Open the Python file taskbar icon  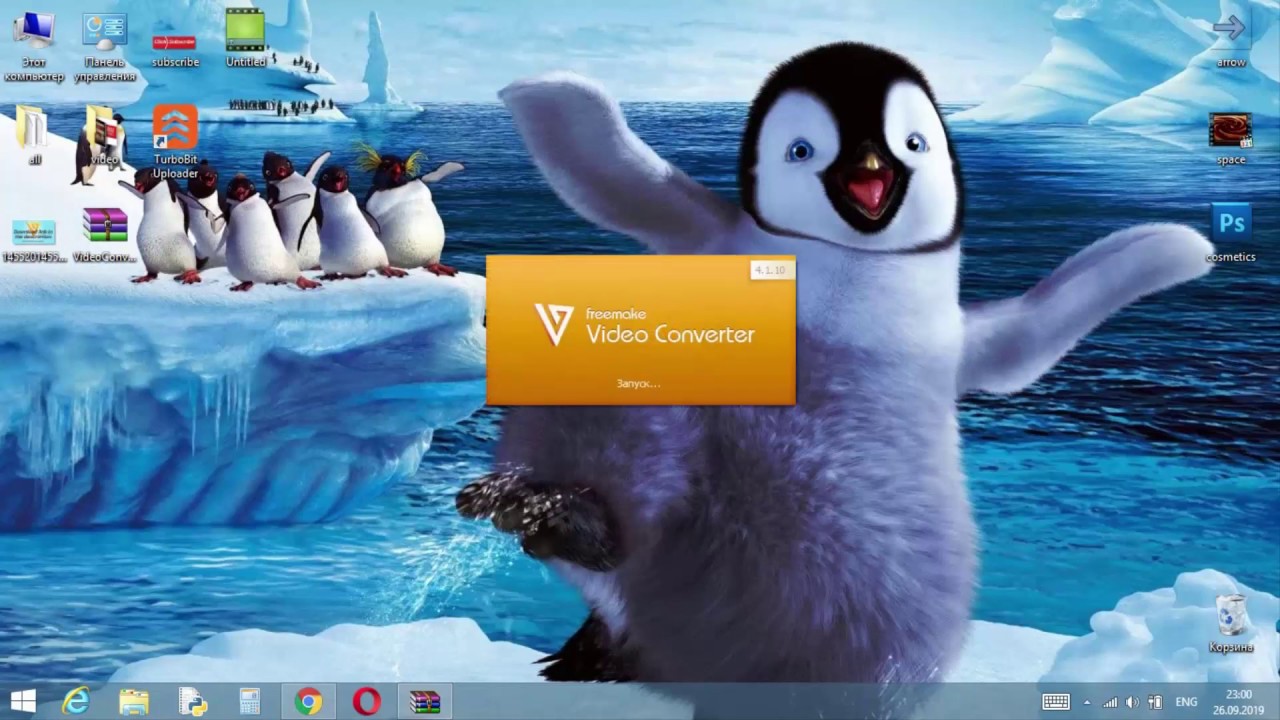point(192,702)
